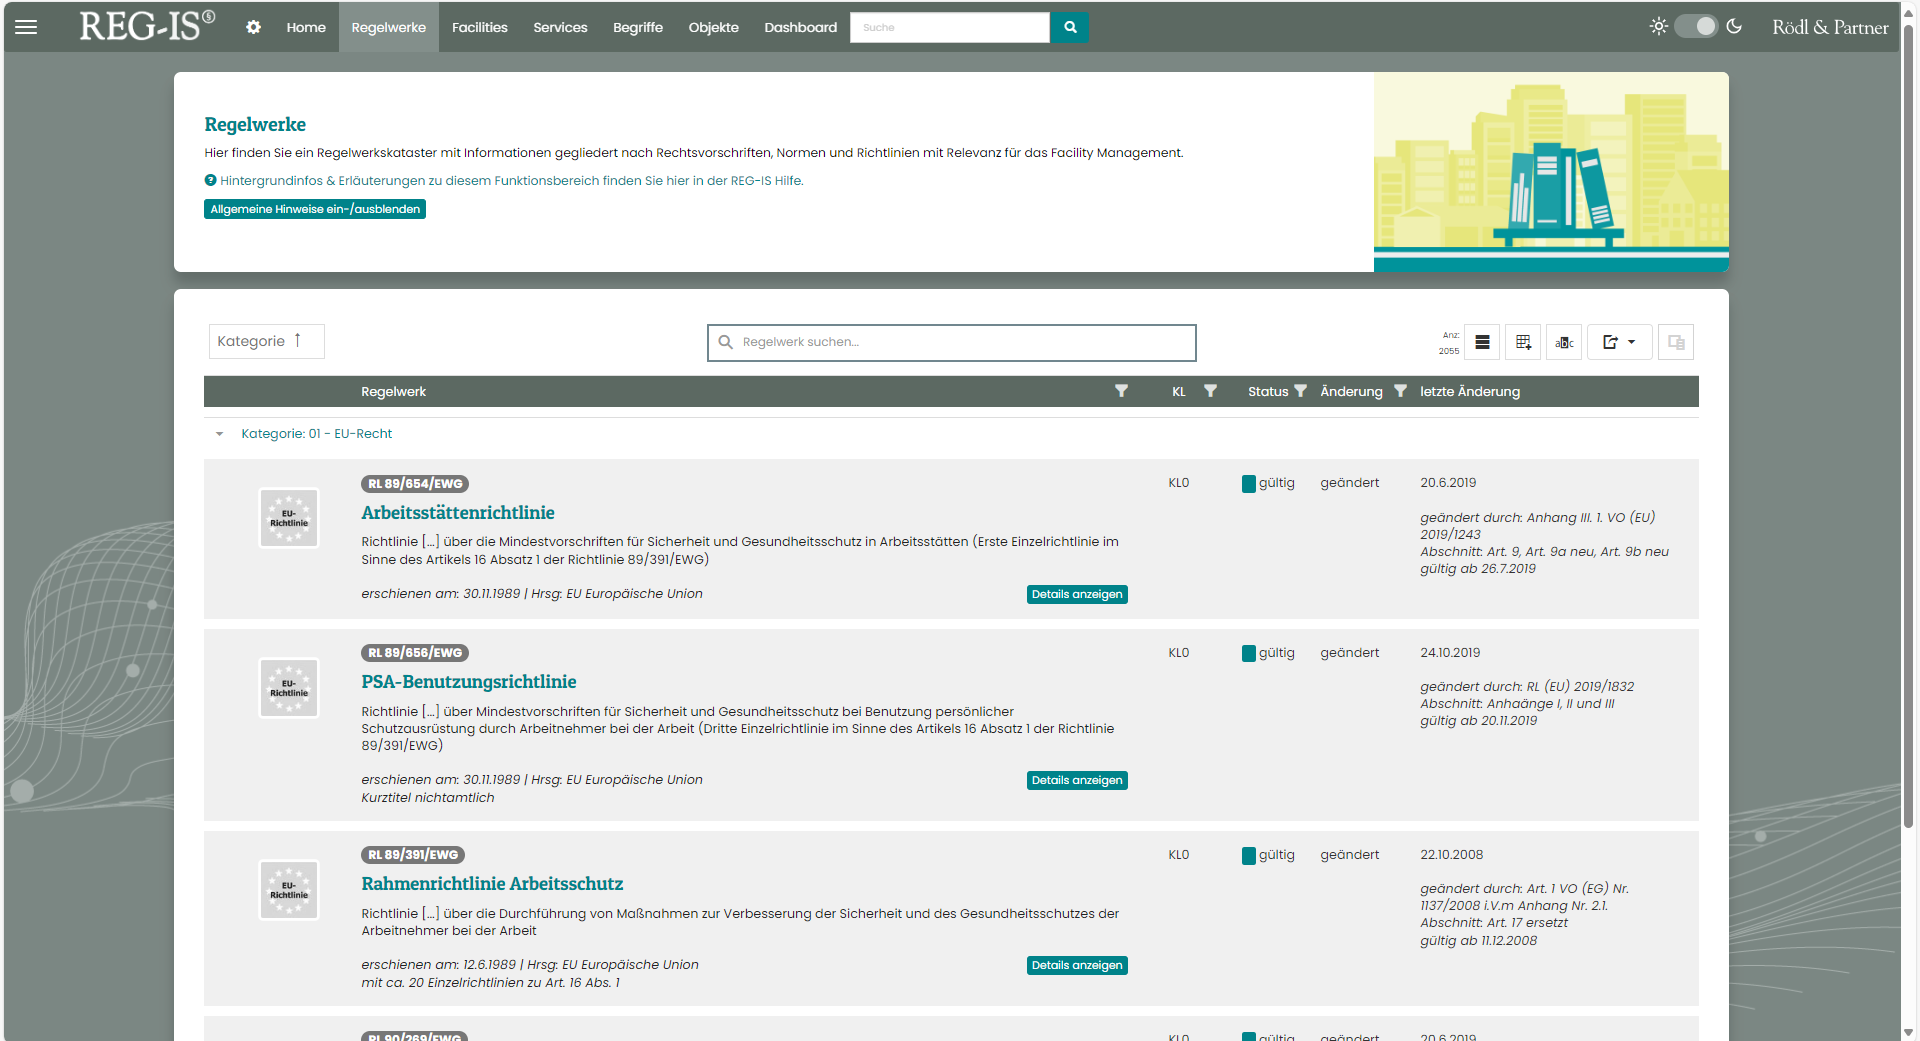
Task: Enable dark mode via moon icon
Action: (1734, 27)
